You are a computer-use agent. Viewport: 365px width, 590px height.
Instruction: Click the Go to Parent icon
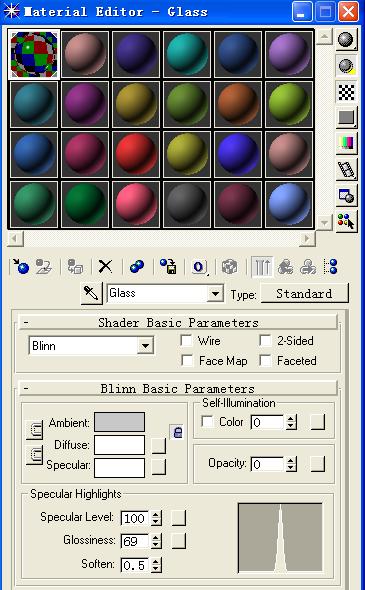coord(285,267)
